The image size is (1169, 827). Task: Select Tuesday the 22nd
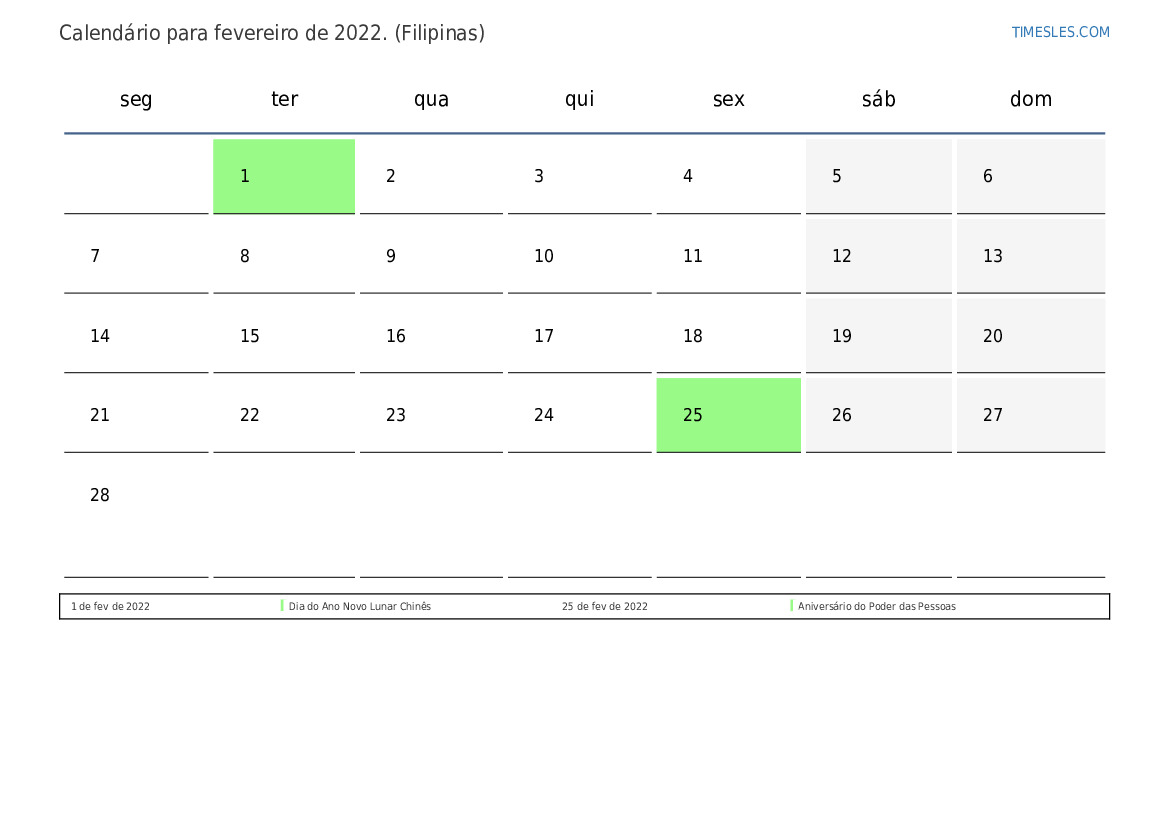[284, 415]
